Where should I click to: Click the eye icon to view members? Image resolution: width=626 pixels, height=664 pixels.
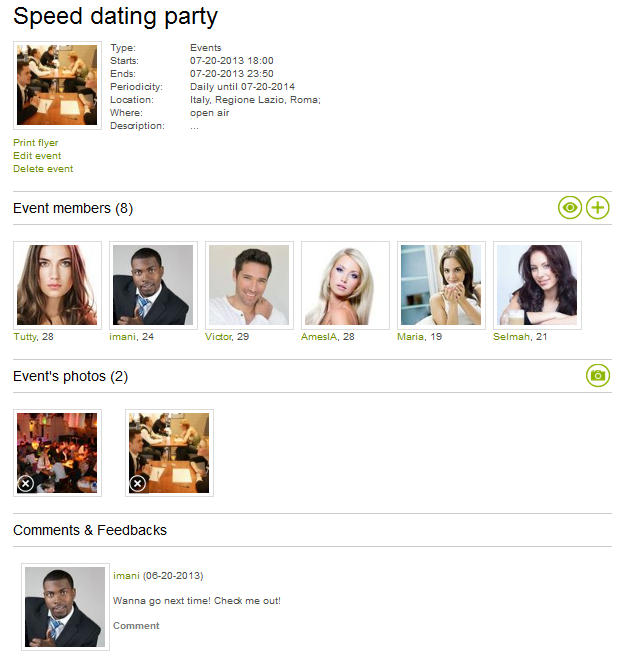pyautogui.click(x=570, y=208)
